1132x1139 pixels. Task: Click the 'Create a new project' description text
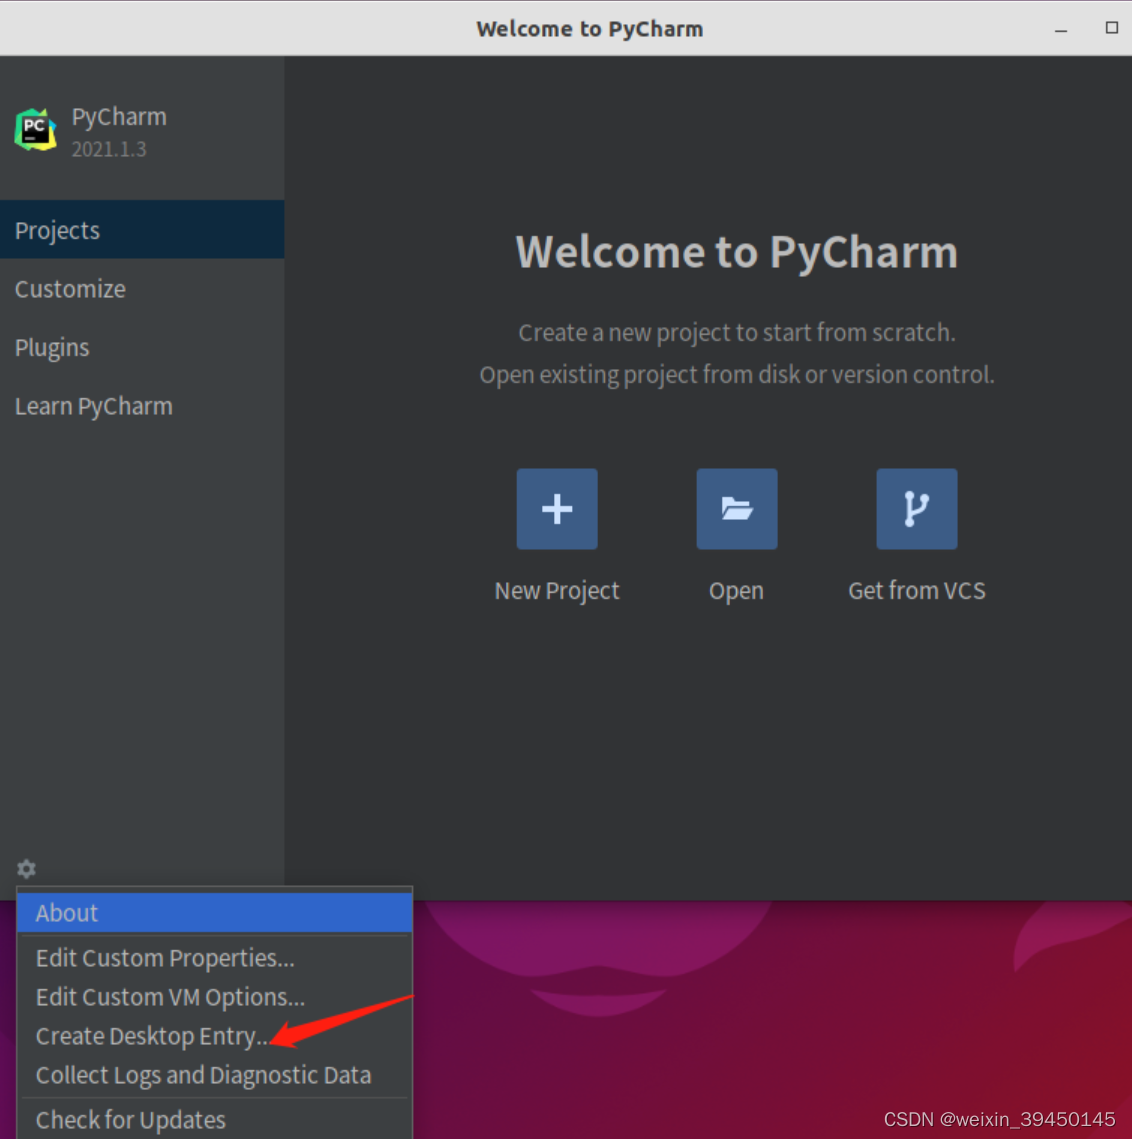tap(737, 332)
